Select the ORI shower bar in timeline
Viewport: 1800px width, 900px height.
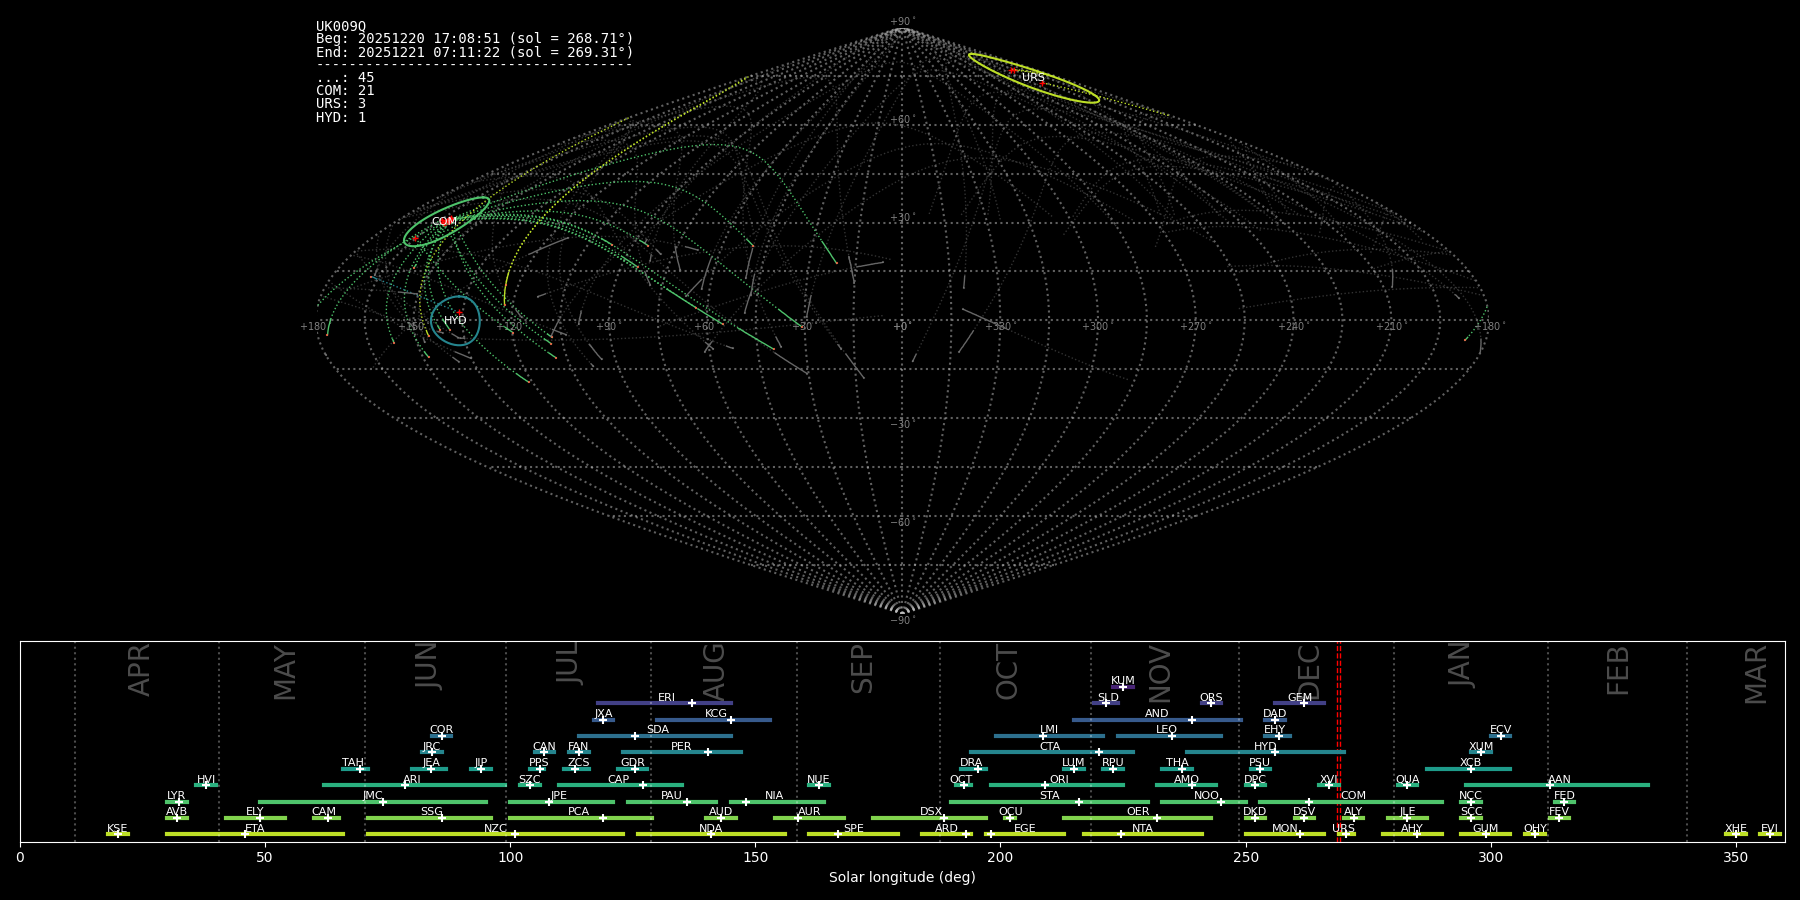[x=1056, y=785]
